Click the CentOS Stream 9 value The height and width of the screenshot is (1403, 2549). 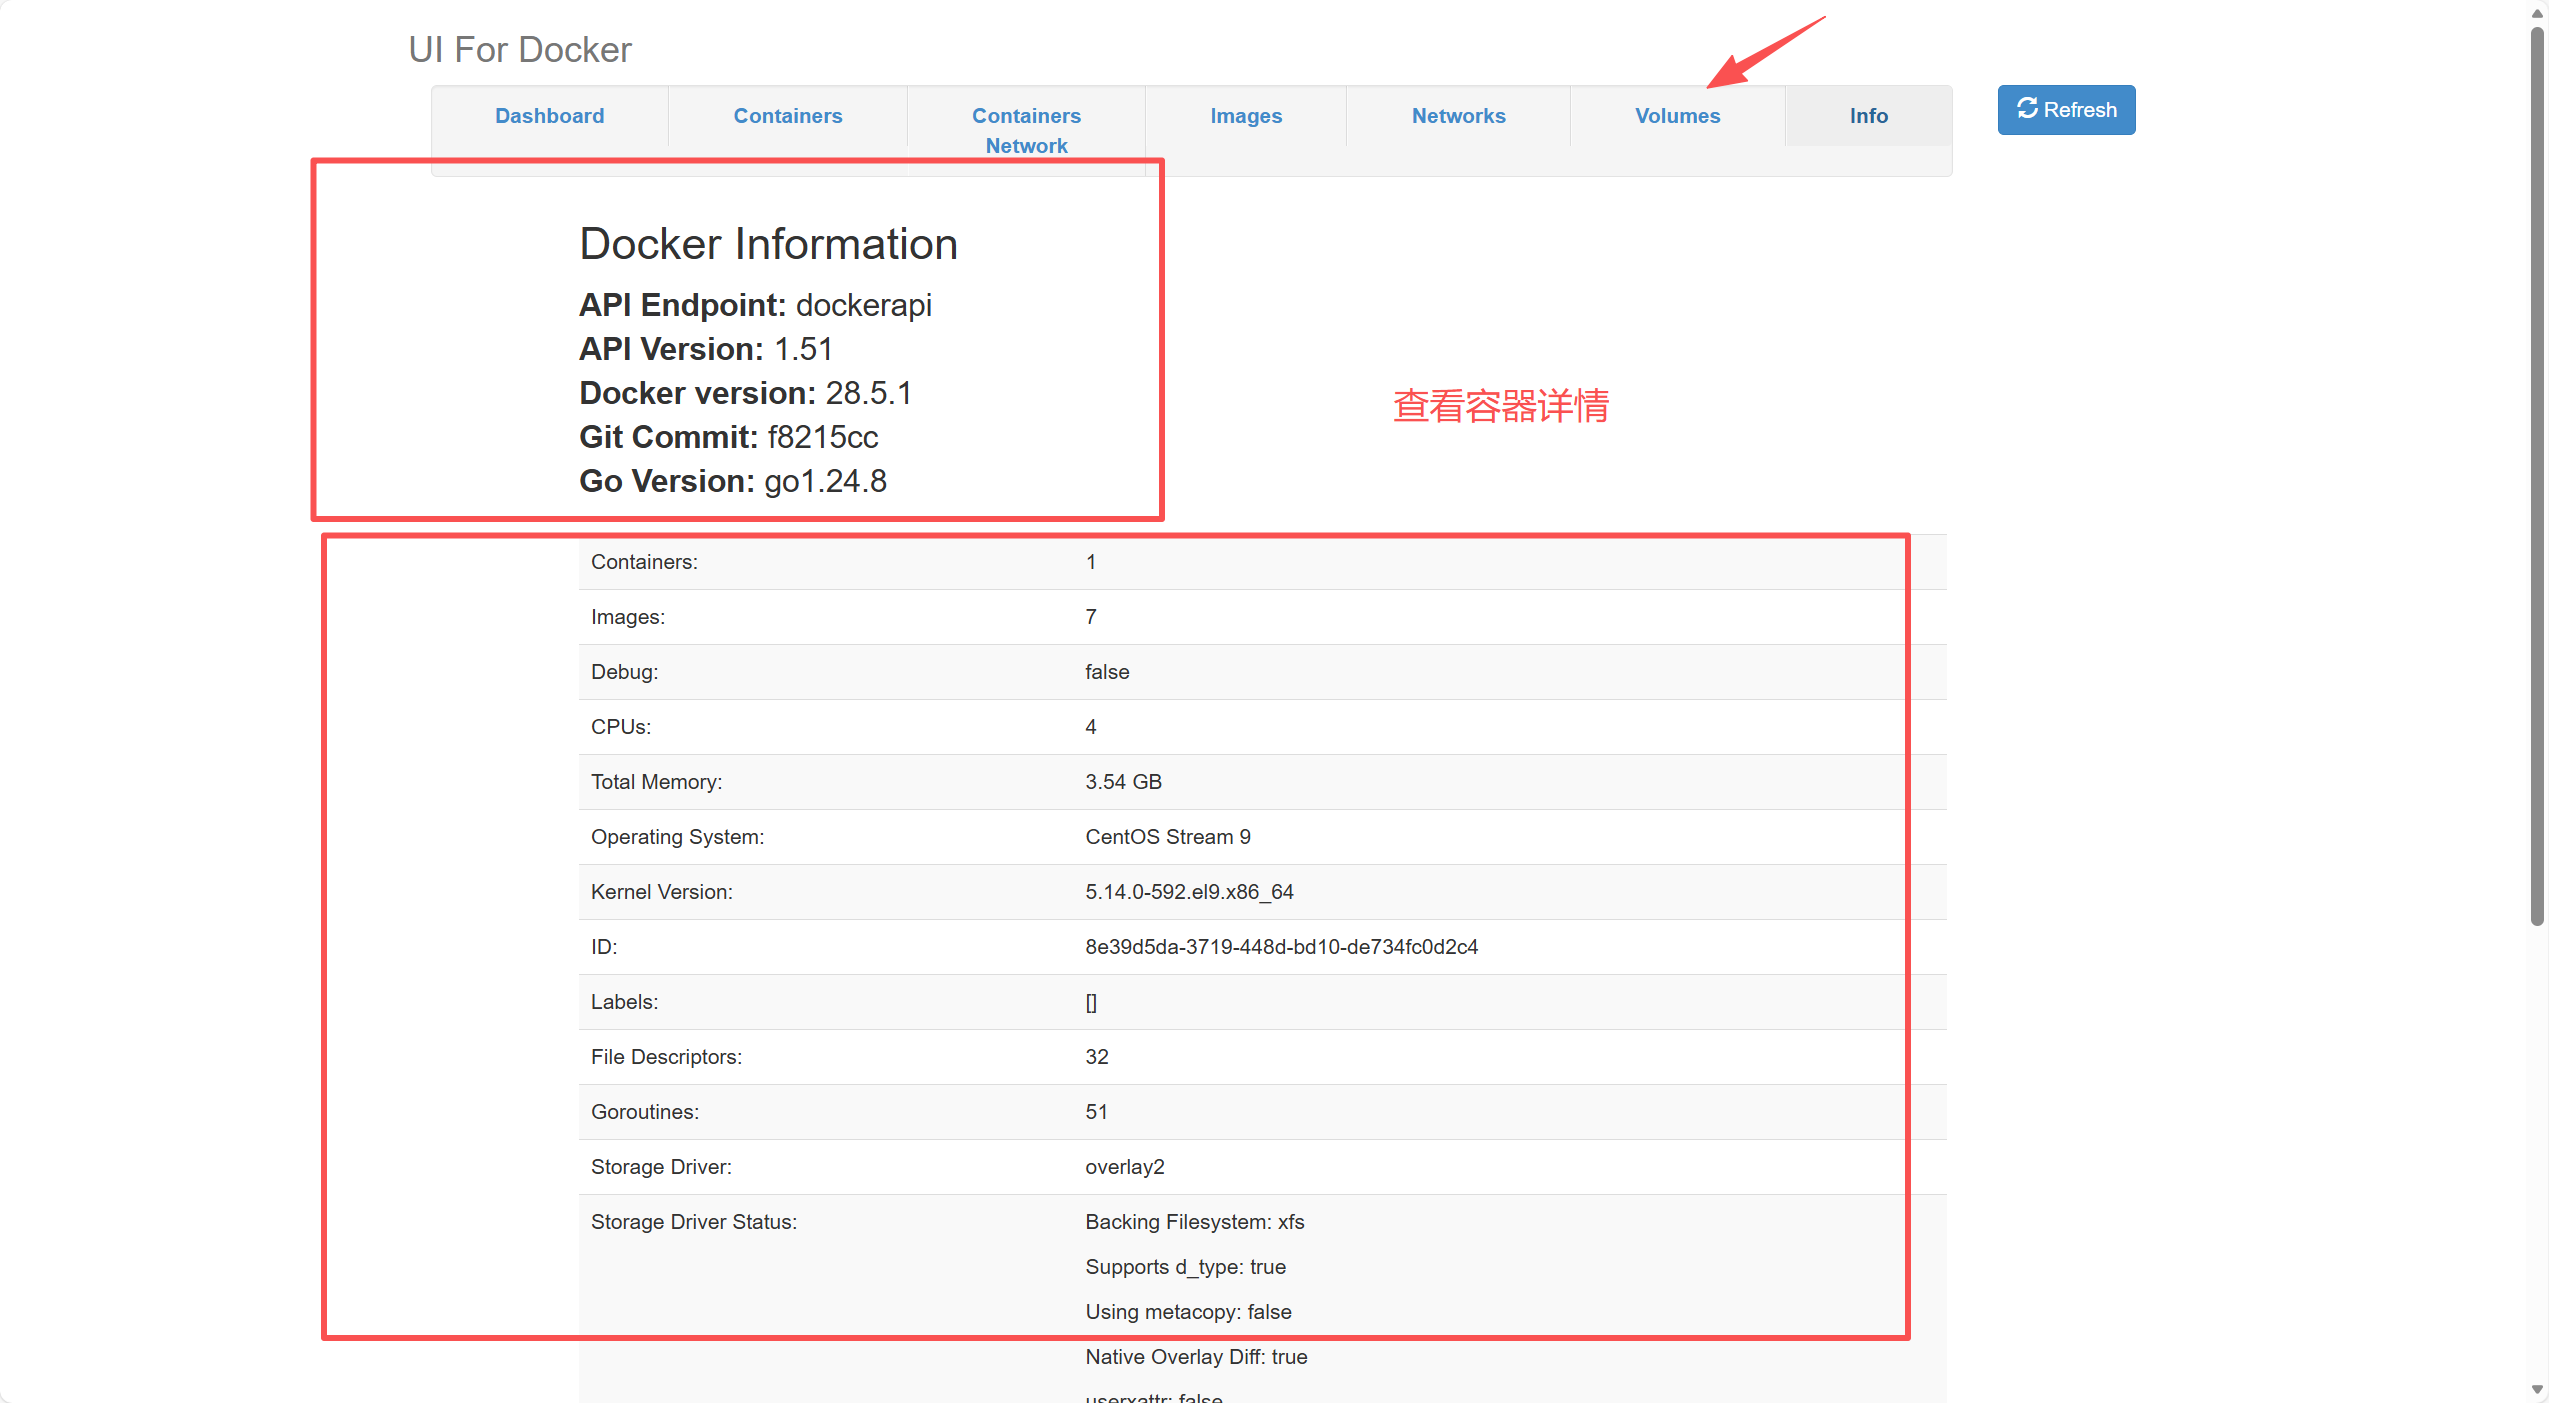pyautogui.click(x=1167, y=837)
